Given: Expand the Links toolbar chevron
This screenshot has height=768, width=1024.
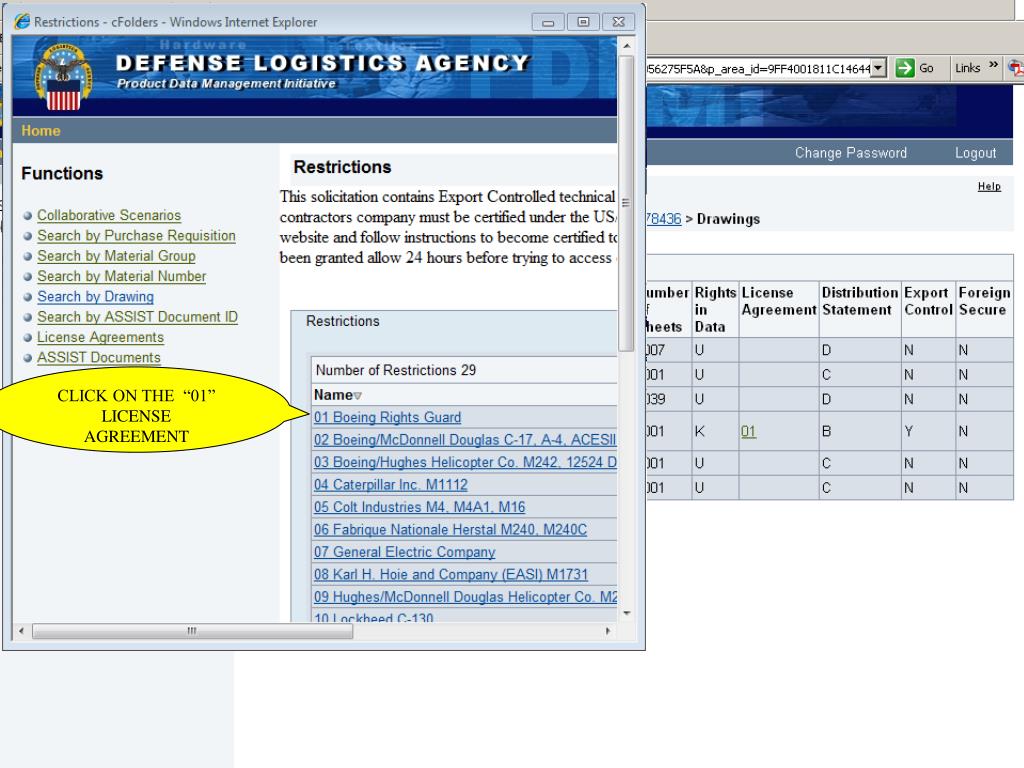Looking at the screenshot, I should (x=993, y=65).
